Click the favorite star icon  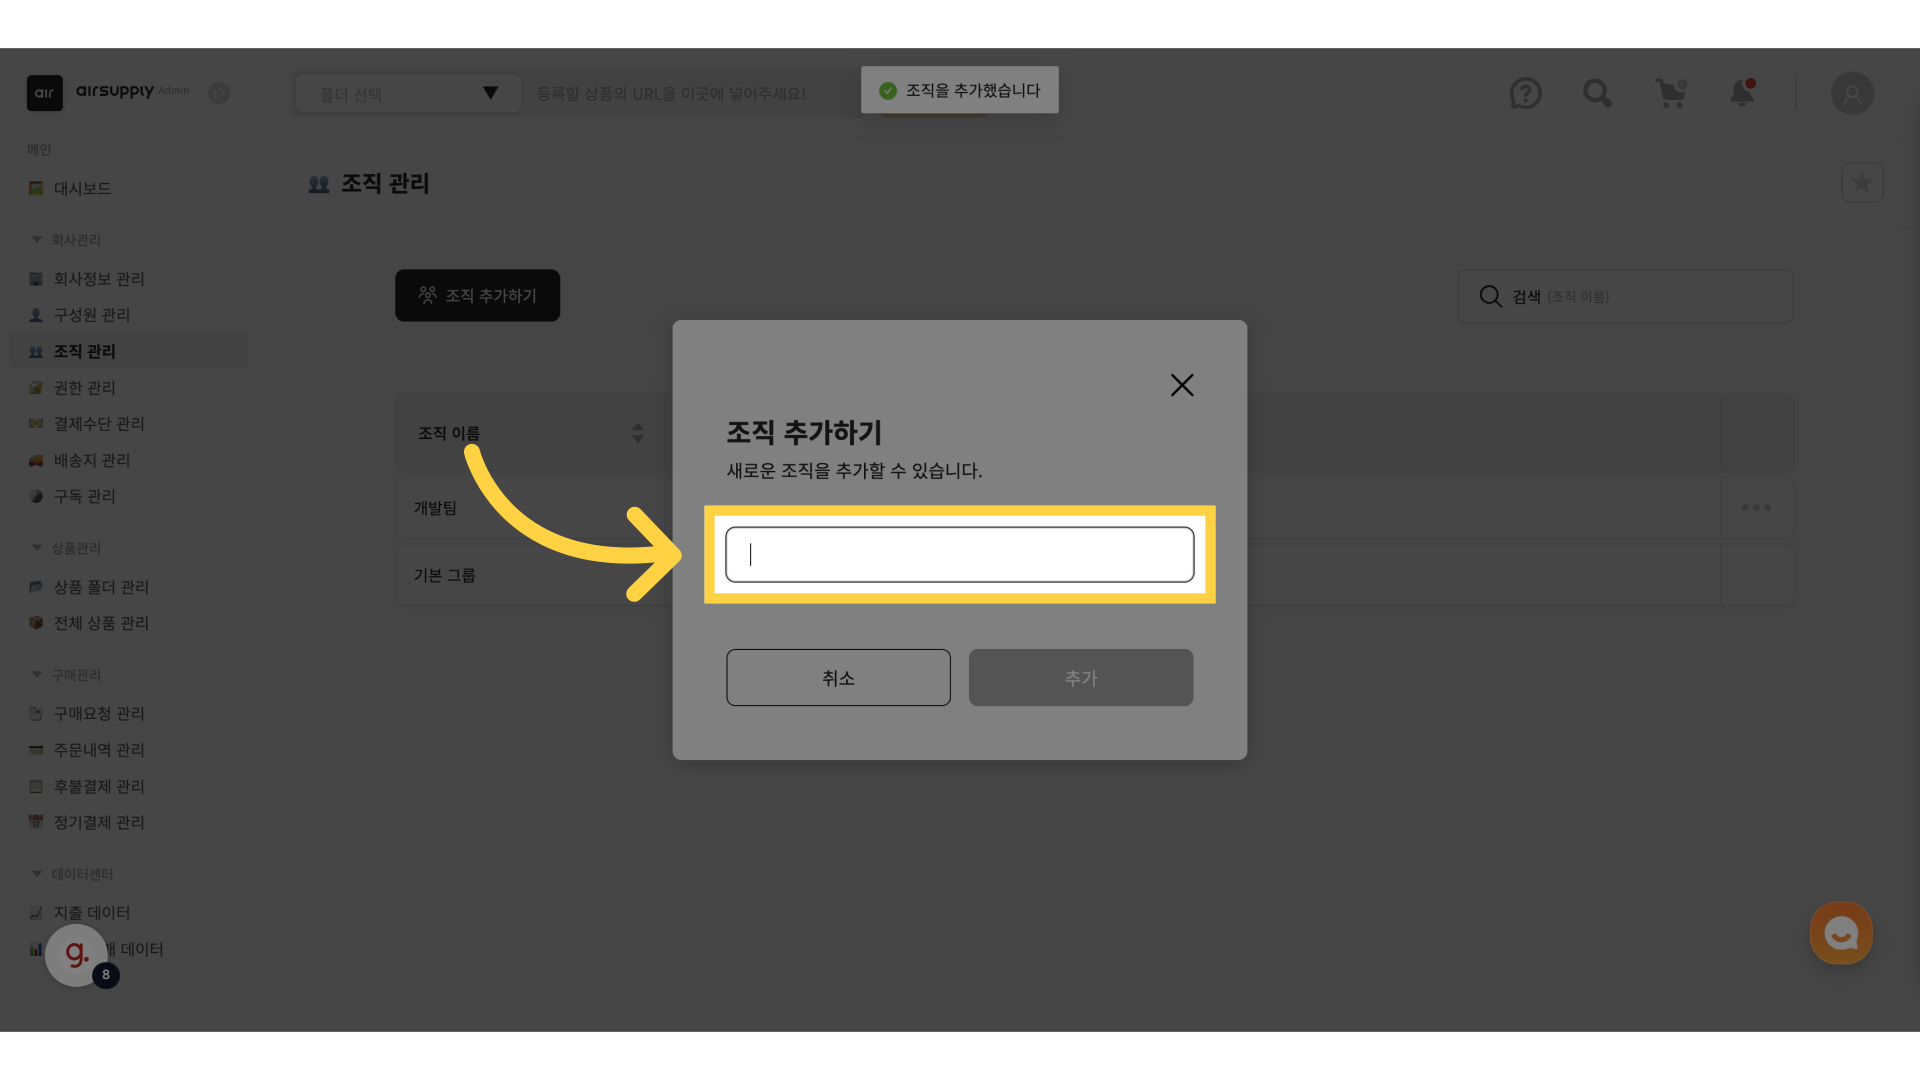click(1862, 183)
